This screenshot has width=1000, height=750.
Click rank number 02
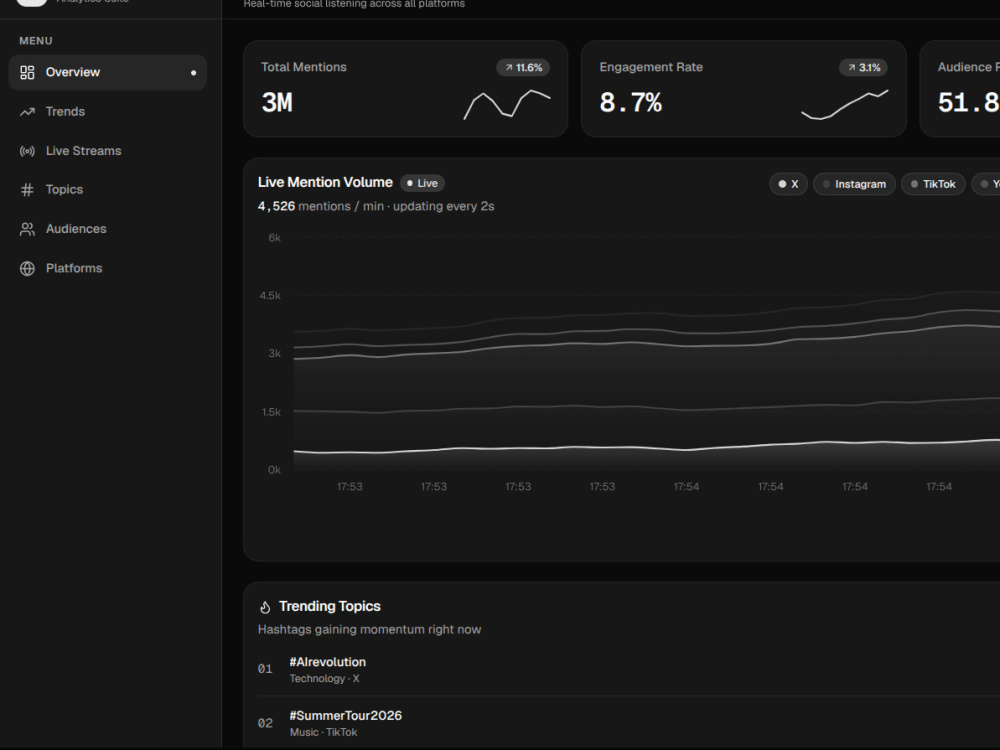[265, 723]
